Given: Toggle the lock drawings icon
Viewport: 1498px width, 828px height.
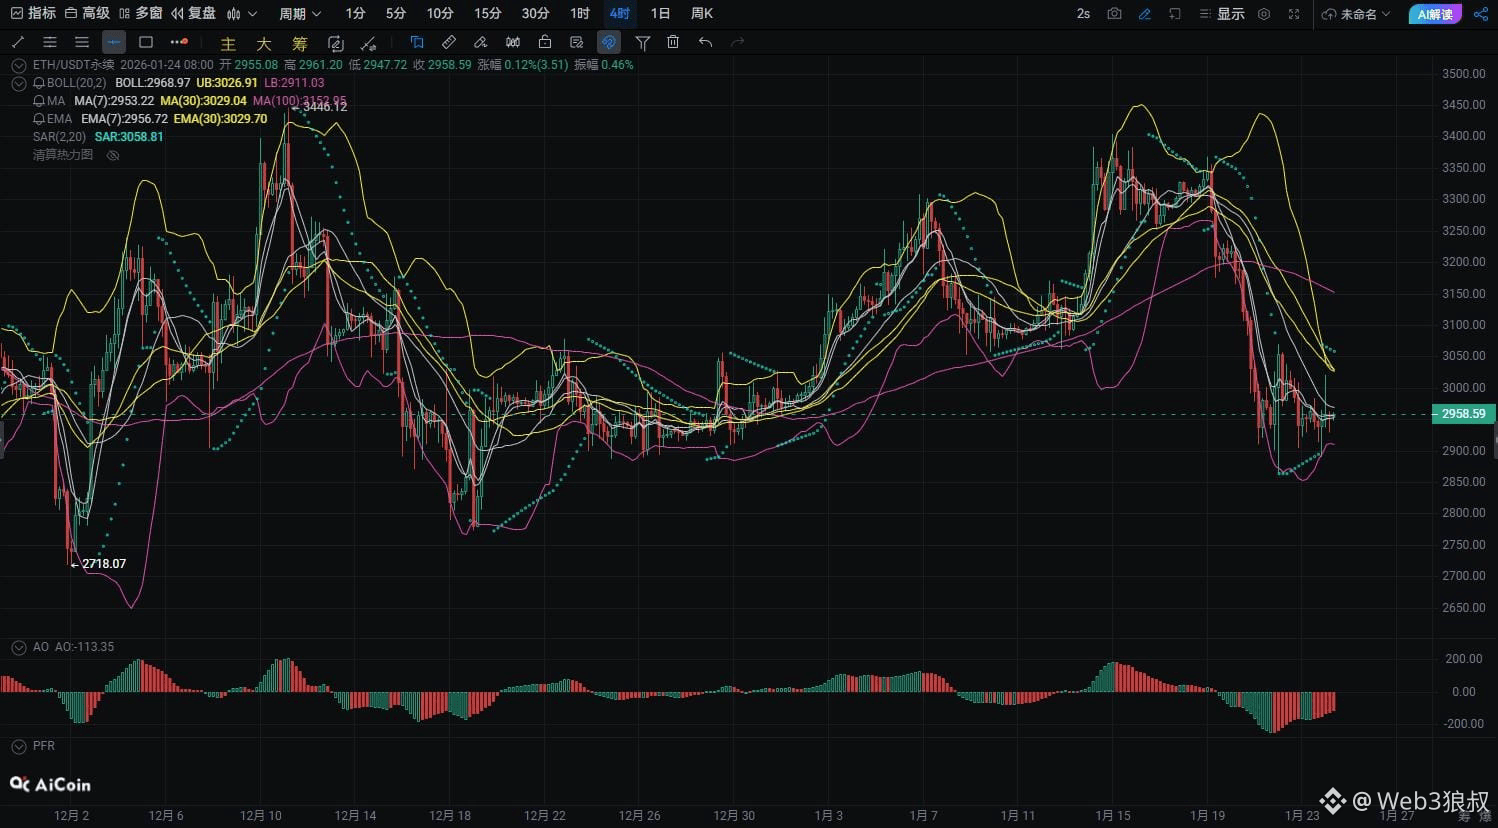Looking at the screenshot, I should pyautogui.click(x=544, y=42).
